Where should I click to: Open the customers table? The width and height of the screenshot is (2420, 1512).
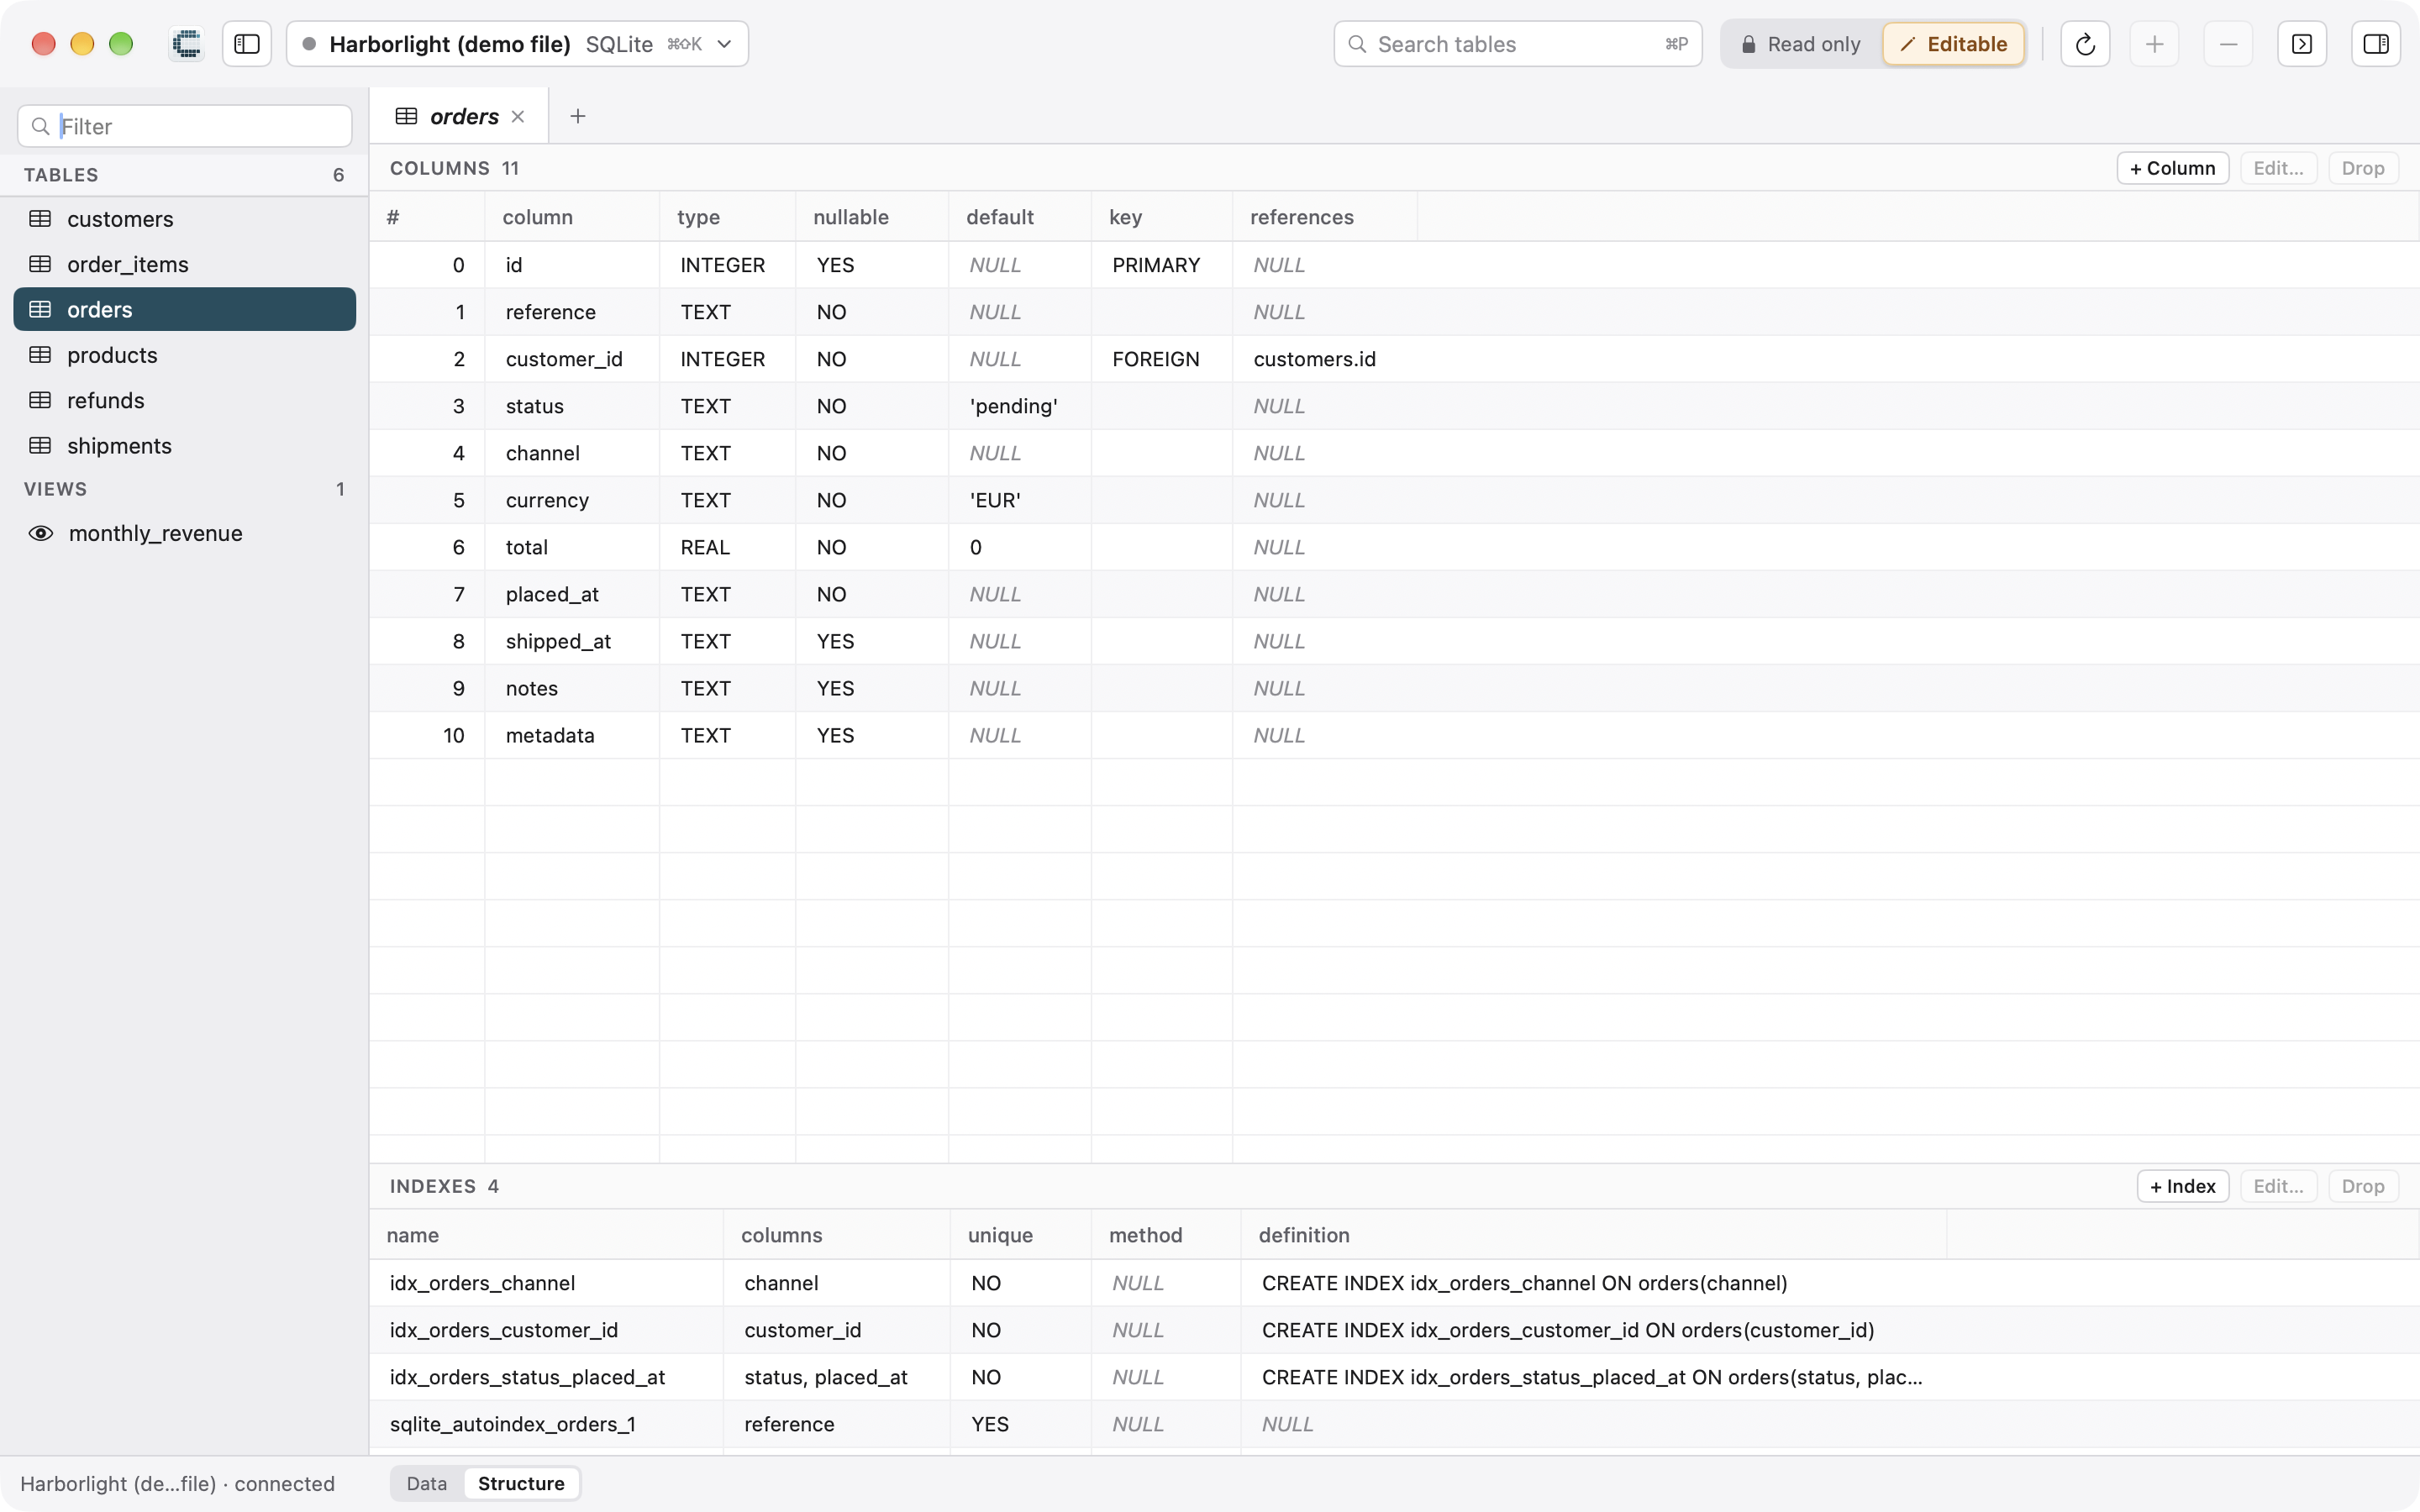tap(185, 219)
